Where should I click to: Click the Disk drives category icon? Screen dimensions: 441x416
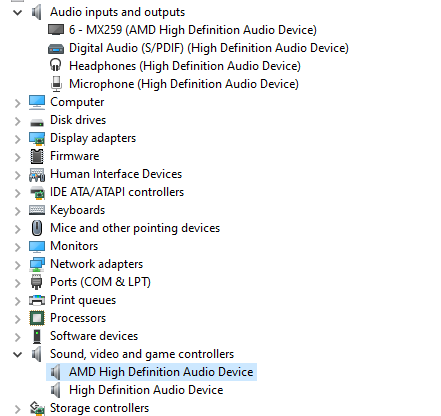point(37,123)
